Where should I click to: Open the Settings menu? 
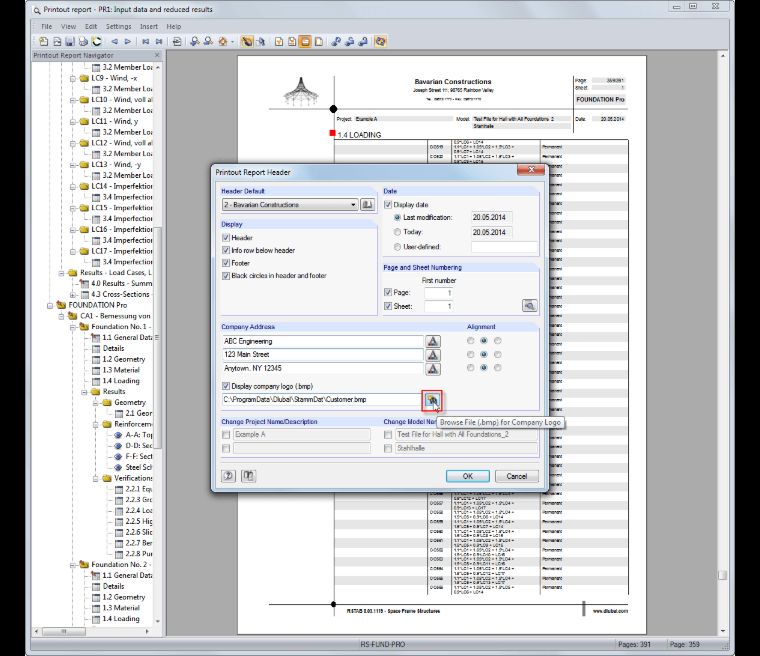tap(118, 27)
